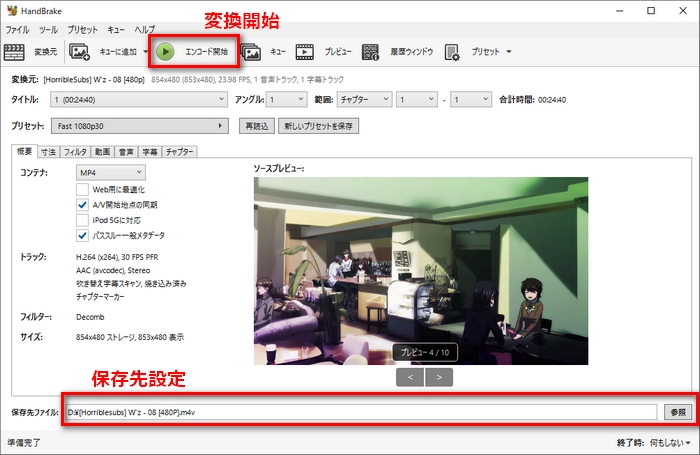Viewport: 700px width, 455px height.
Task: Open the タイトル dropdown
Action: coord(139,100)
